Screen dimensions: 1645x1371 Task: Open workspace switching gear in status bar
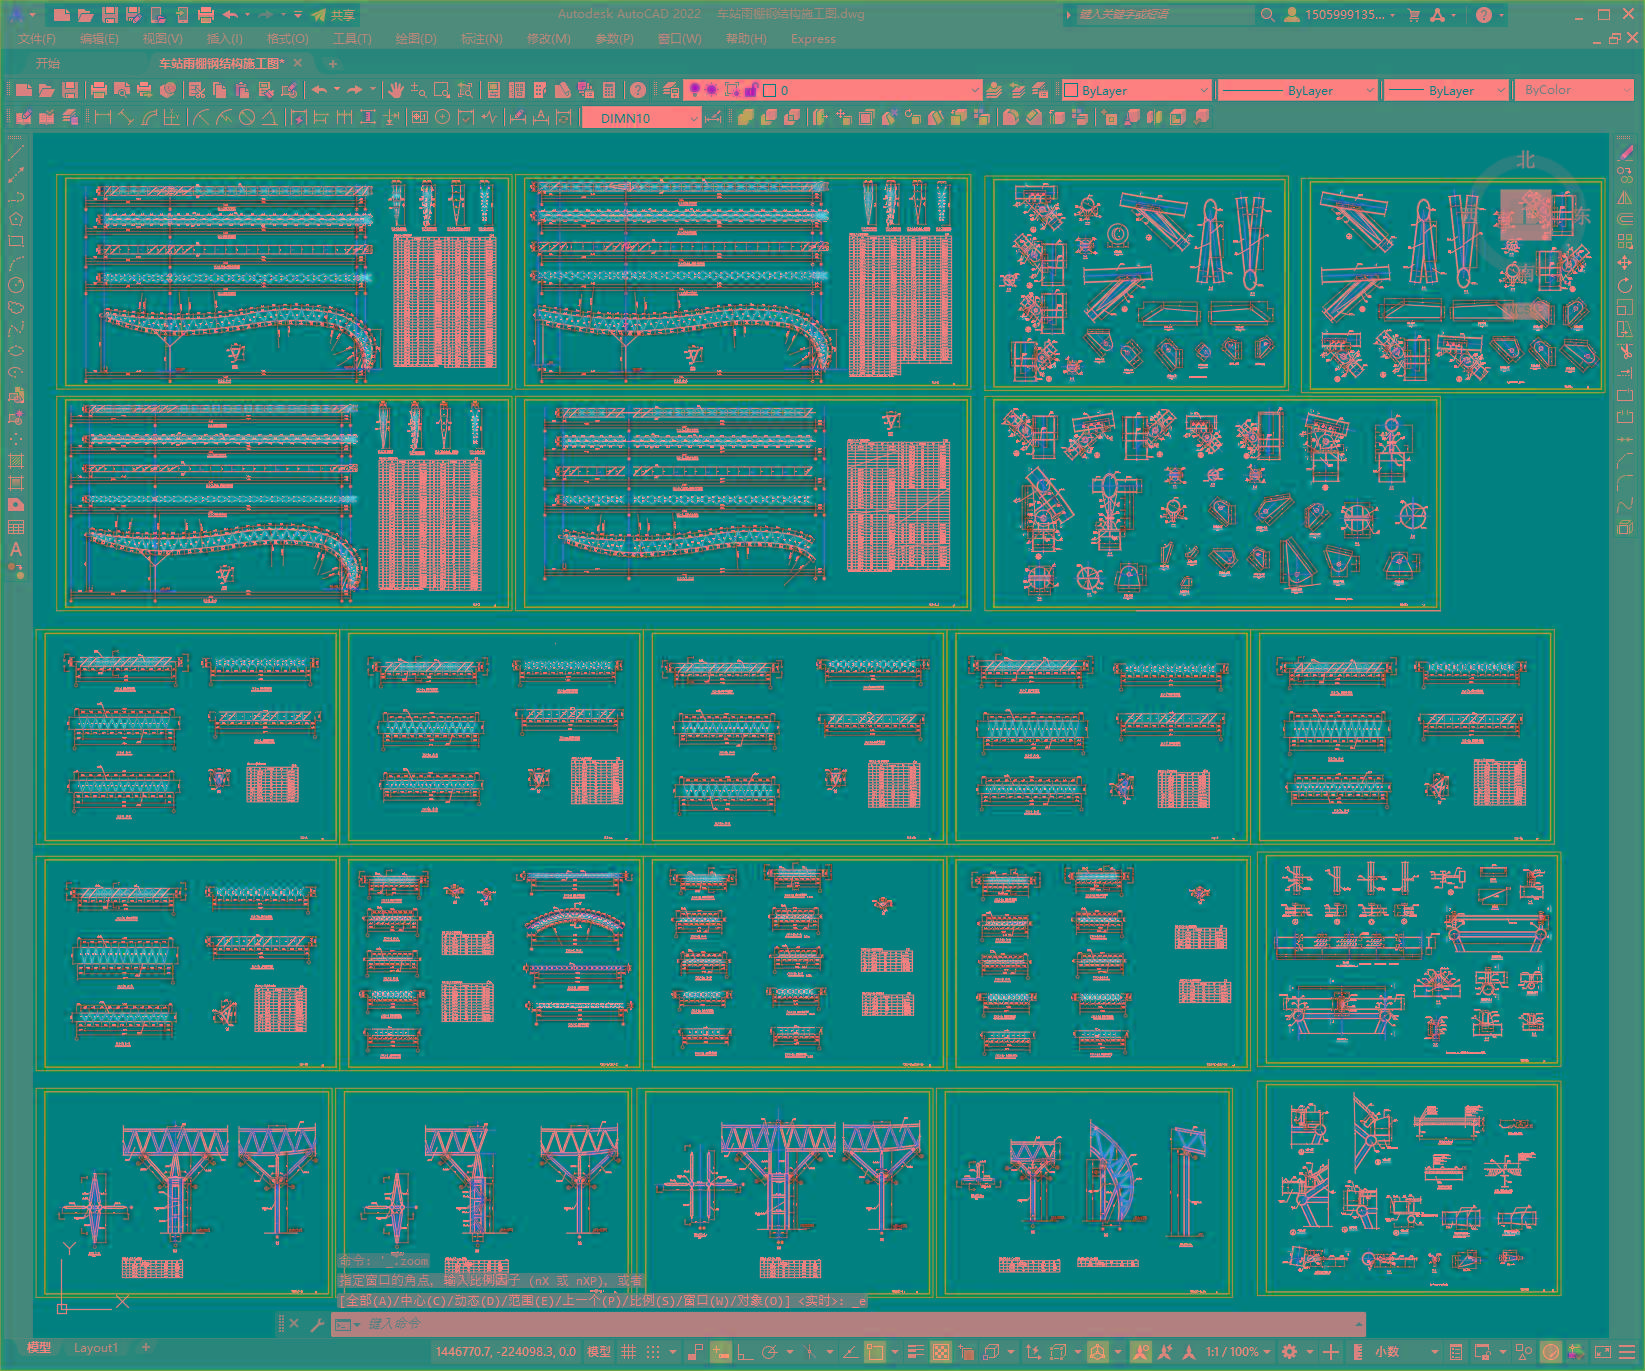point(1290,1352)
